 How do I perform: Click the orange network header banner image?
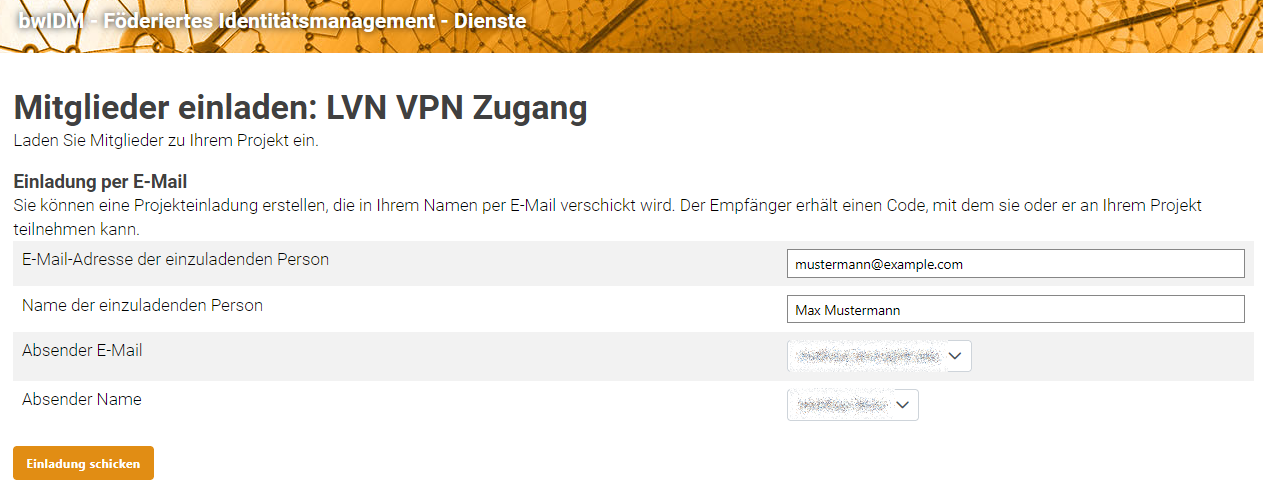coord(900,26)
